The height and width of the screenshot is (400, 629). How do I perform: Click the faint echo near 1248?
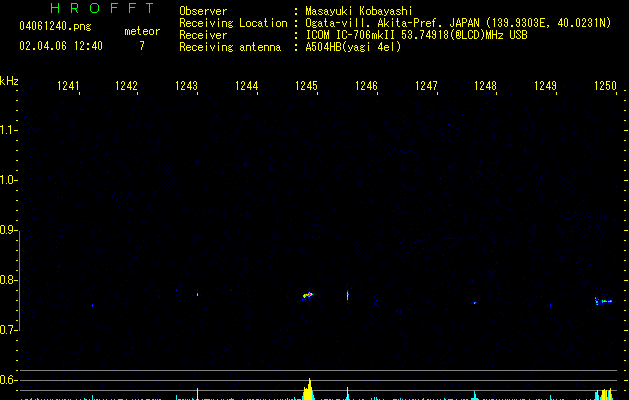(x=475, y=303)
